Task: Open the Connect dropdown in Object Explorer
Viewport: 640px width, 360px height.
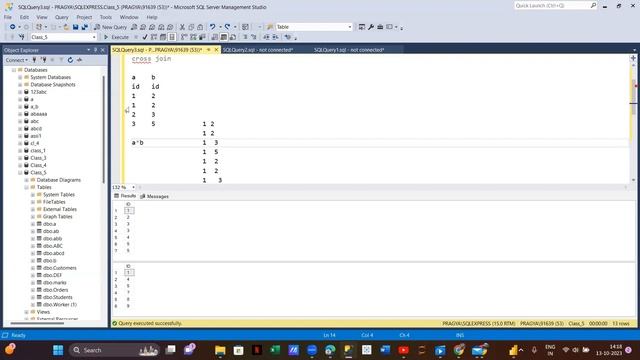Action: (x=17, y=60)
